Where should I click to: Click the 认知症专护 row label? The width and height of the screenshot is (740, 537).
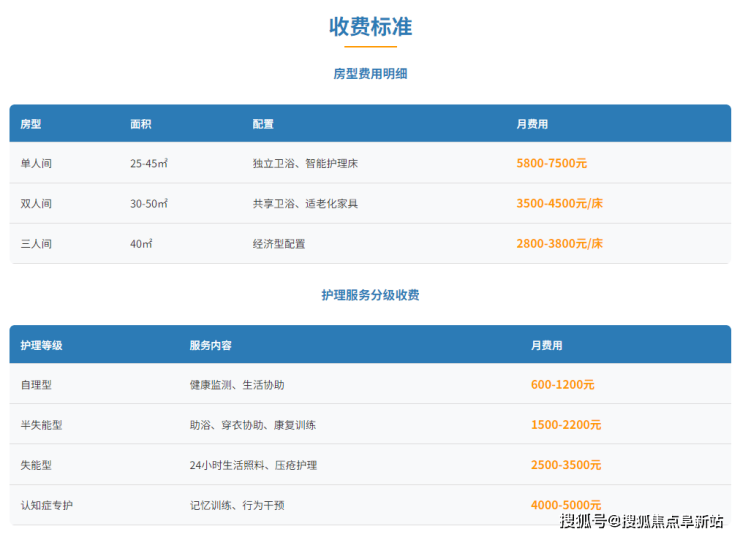click(47, 505)
